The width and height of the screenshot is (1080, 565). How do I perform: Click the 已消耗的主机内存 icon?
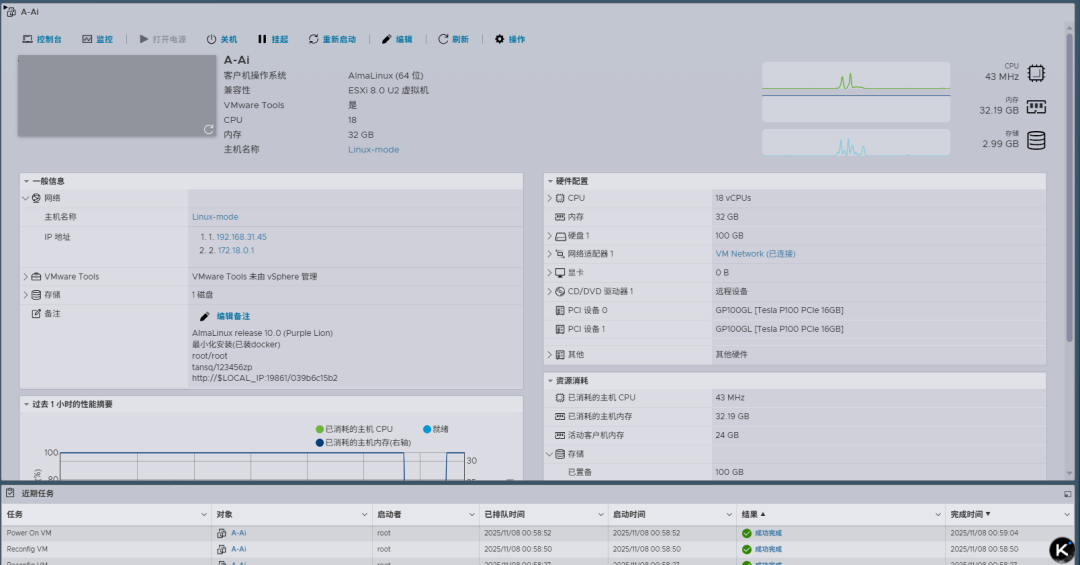click(x=560, y=417)
